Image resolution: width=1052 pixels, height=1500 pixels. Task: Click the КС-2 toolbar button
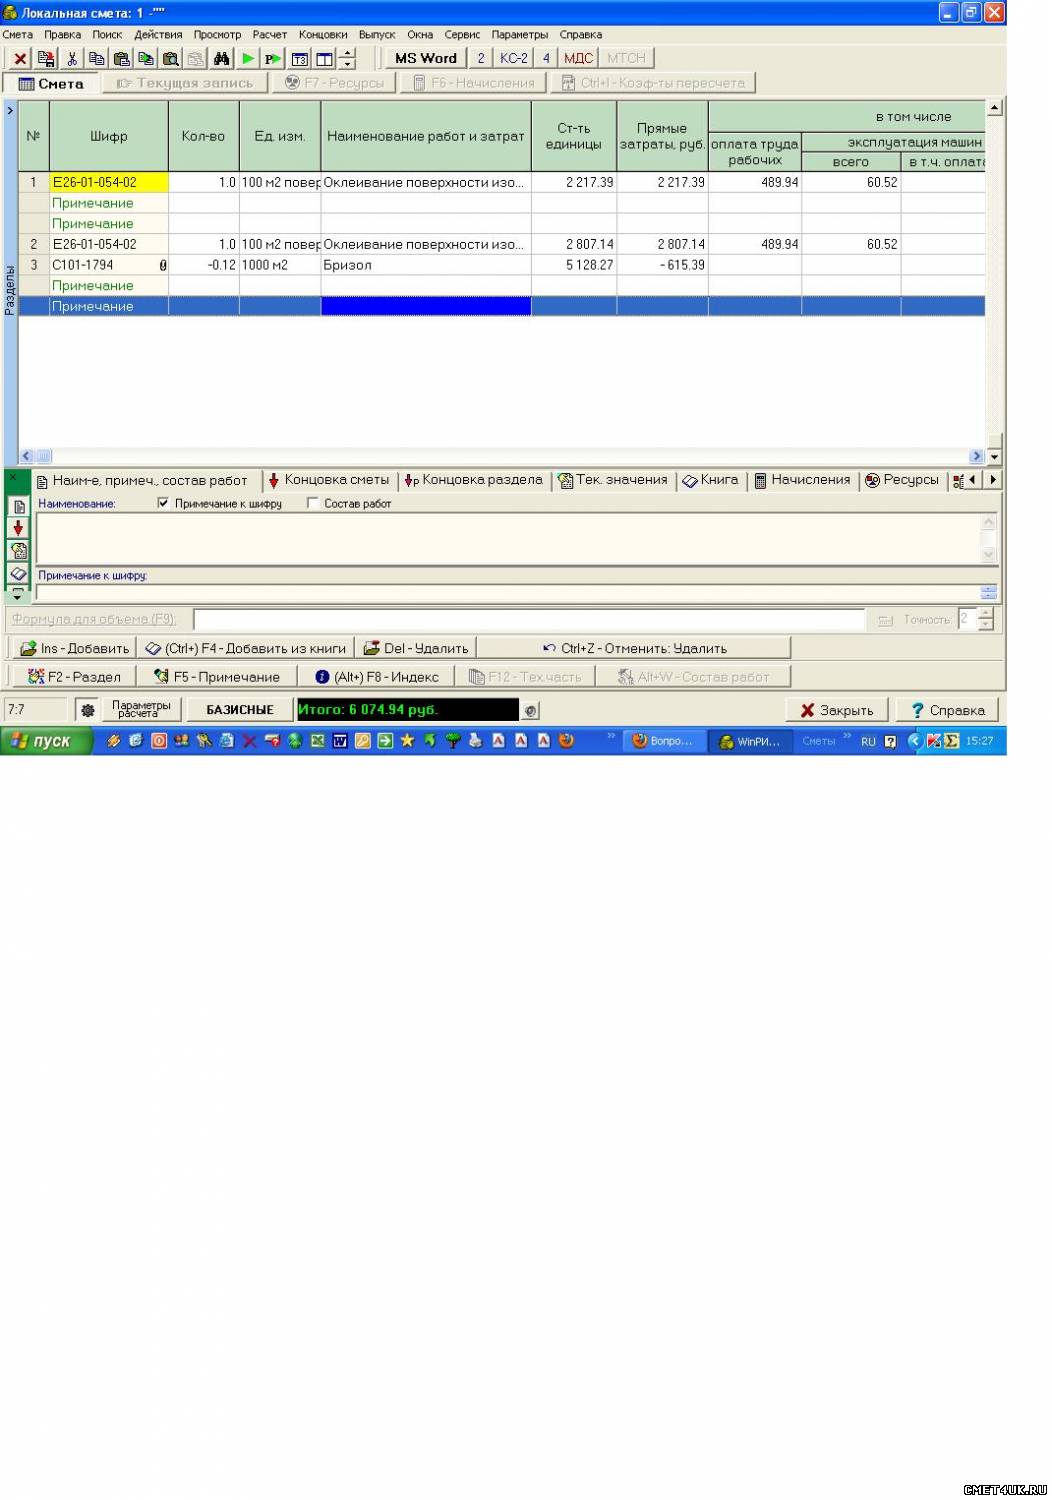(513, 58)
